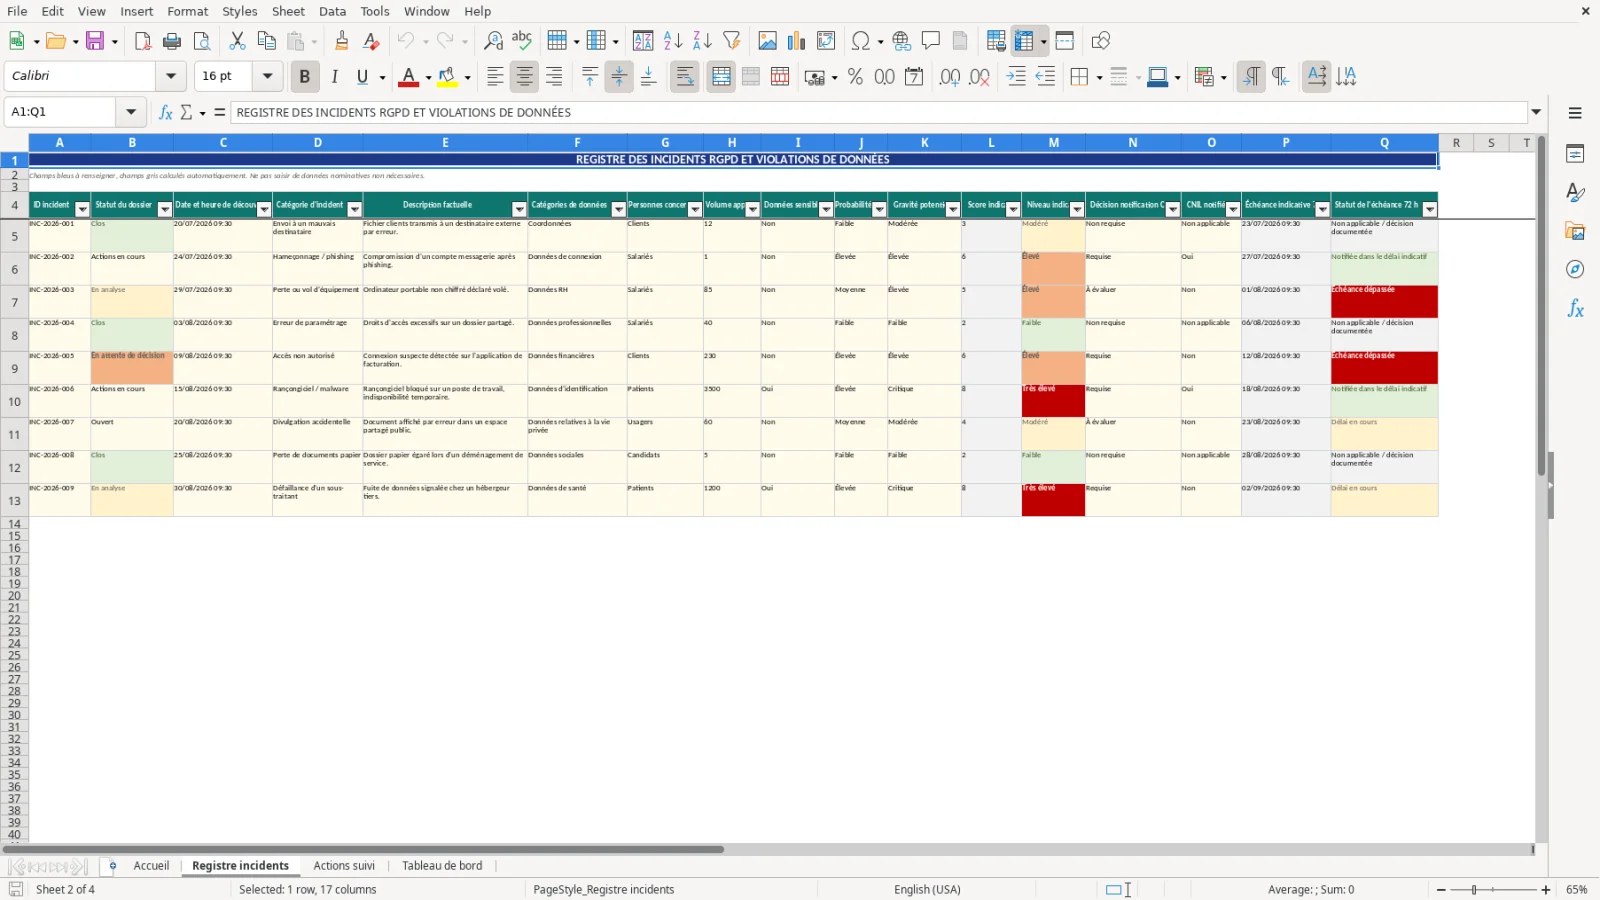Switch to the Tableau de bord sheet tab
Screen dimensions: 1600x900
click(x=442, y=866)
